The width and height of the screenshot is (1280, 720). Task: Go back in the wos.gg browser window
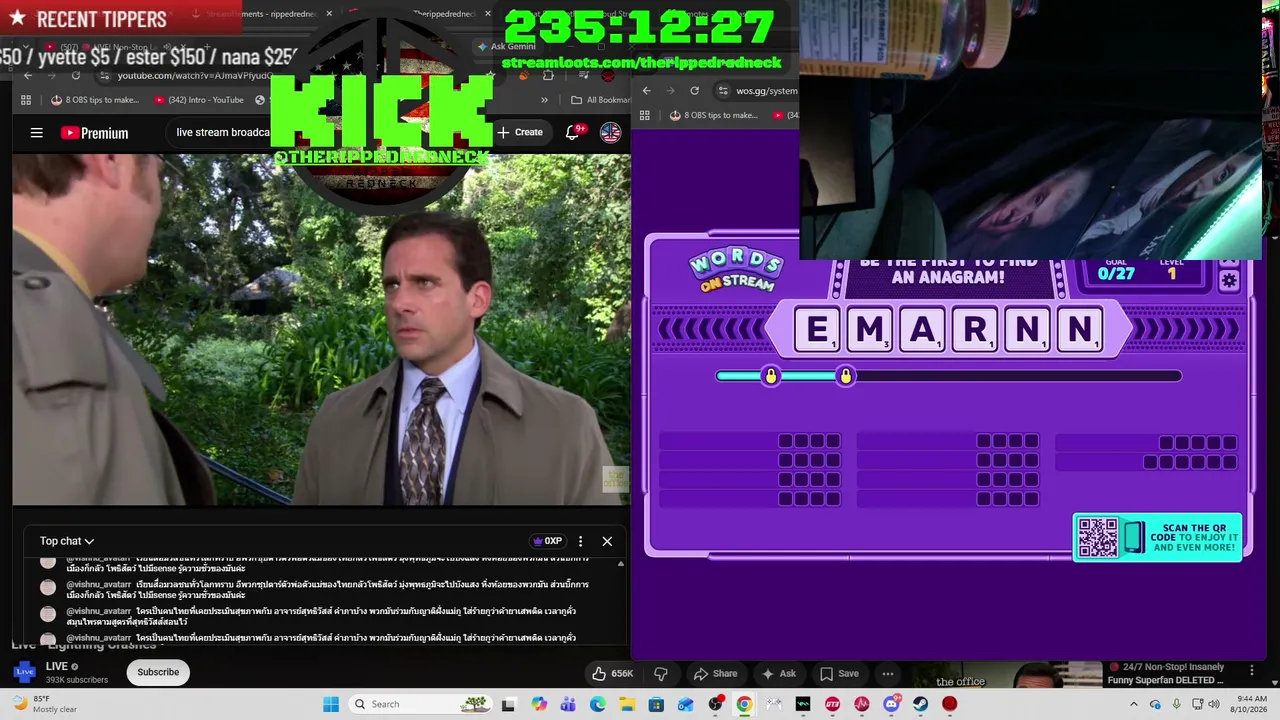coord(646,91)
